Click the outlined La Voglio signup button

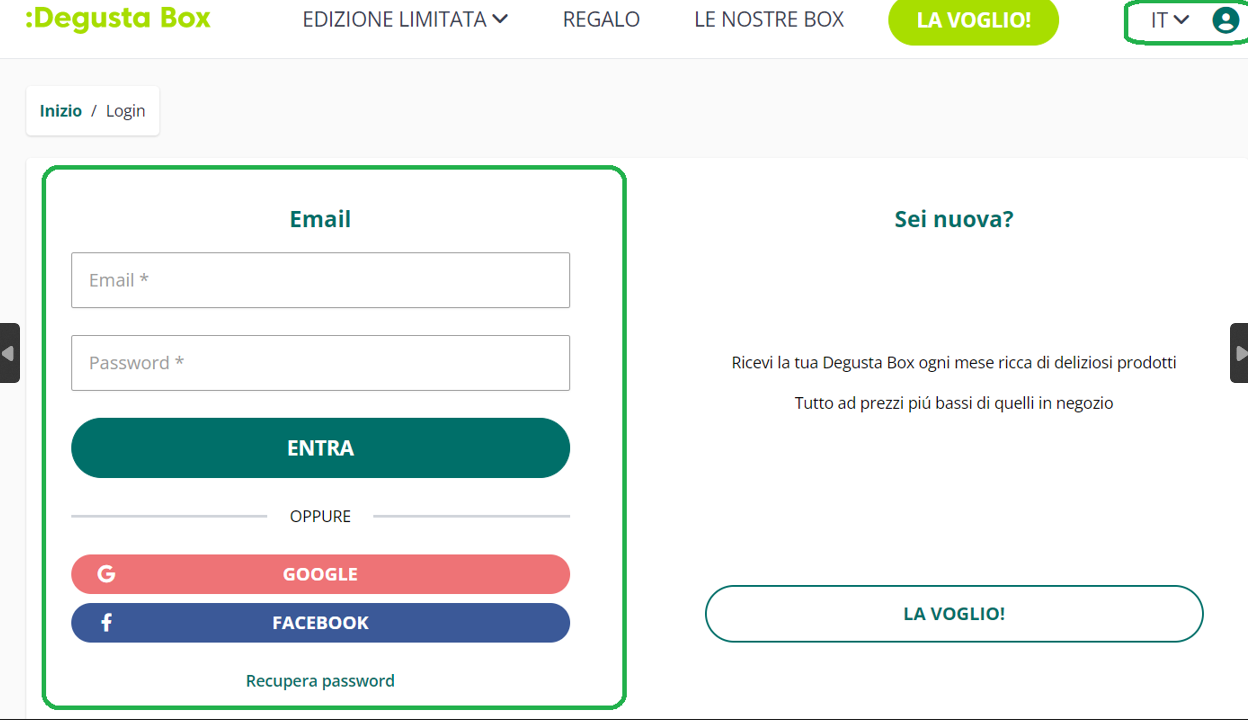tap(954, 613)
